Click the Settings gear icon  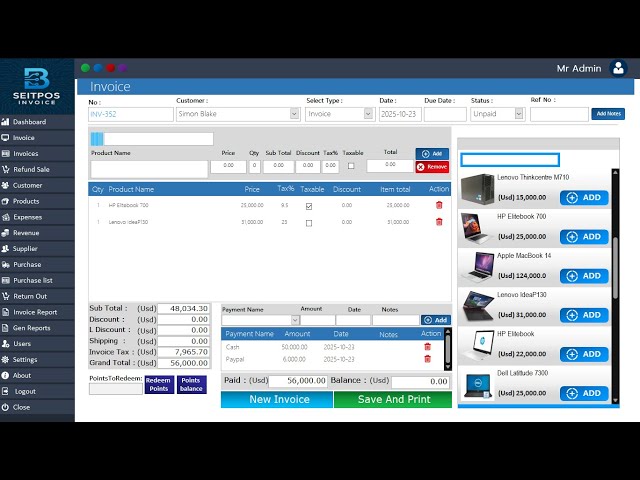point(5,360)
